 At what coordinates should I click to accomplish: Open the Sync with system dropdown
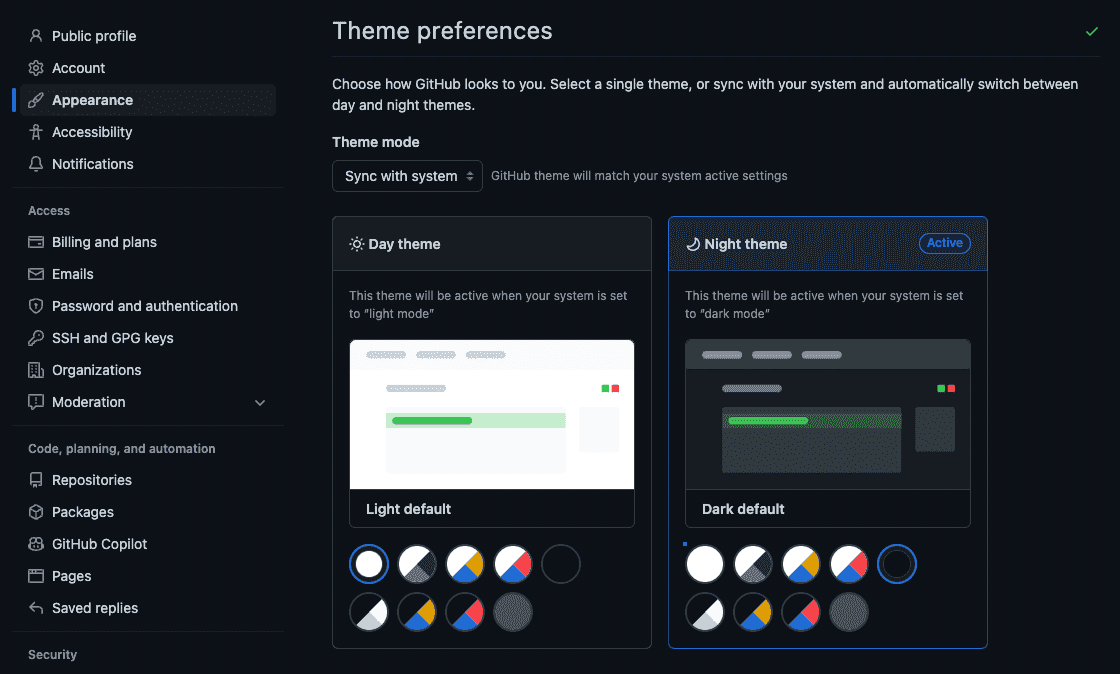407,176
